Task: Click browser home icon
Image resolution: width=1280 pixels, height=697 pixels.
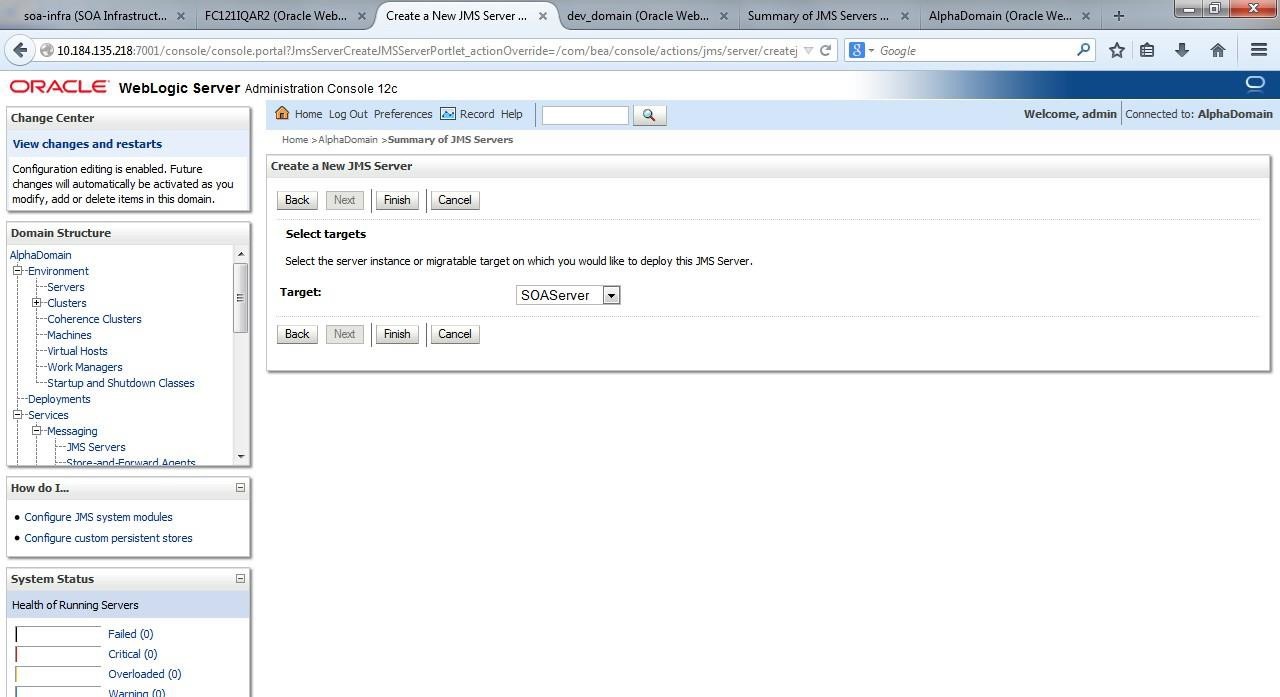Action: coord(1217,50)
